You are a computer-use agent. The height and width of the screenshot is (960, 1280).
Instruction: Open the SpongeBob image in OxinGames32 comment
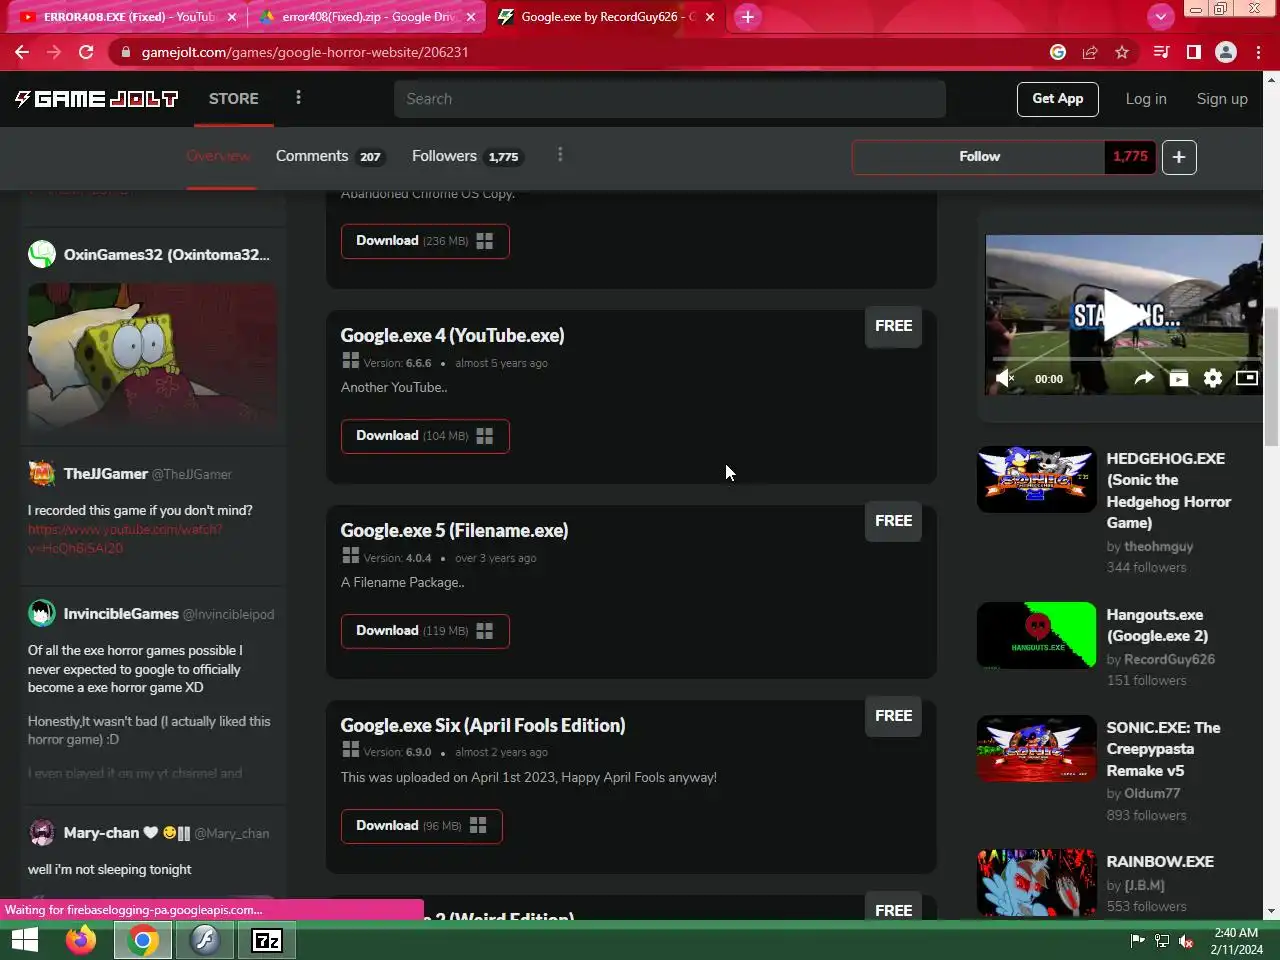(153, 356)
